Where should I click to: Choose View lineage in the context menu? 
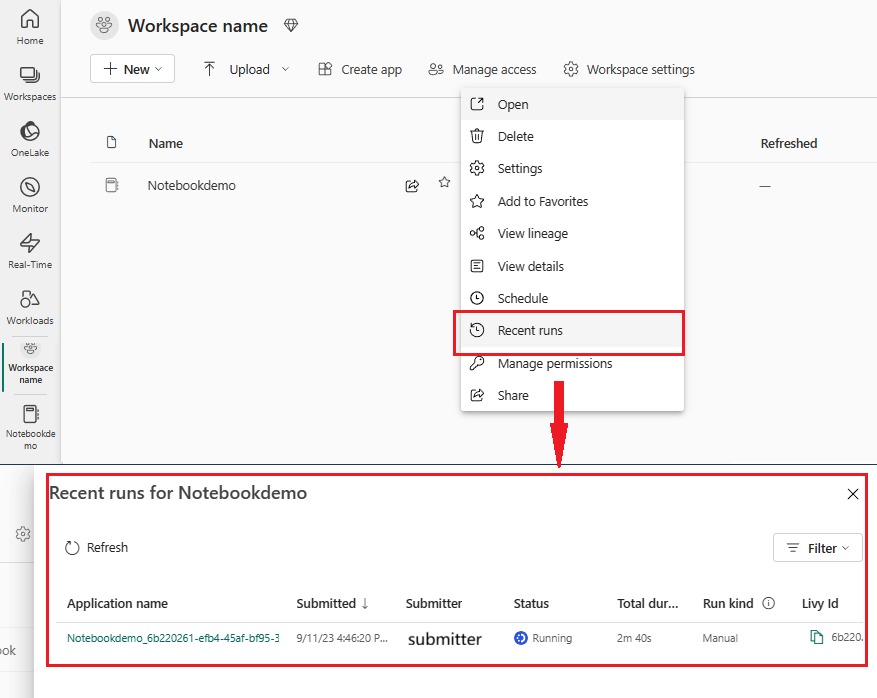point(532,234)
